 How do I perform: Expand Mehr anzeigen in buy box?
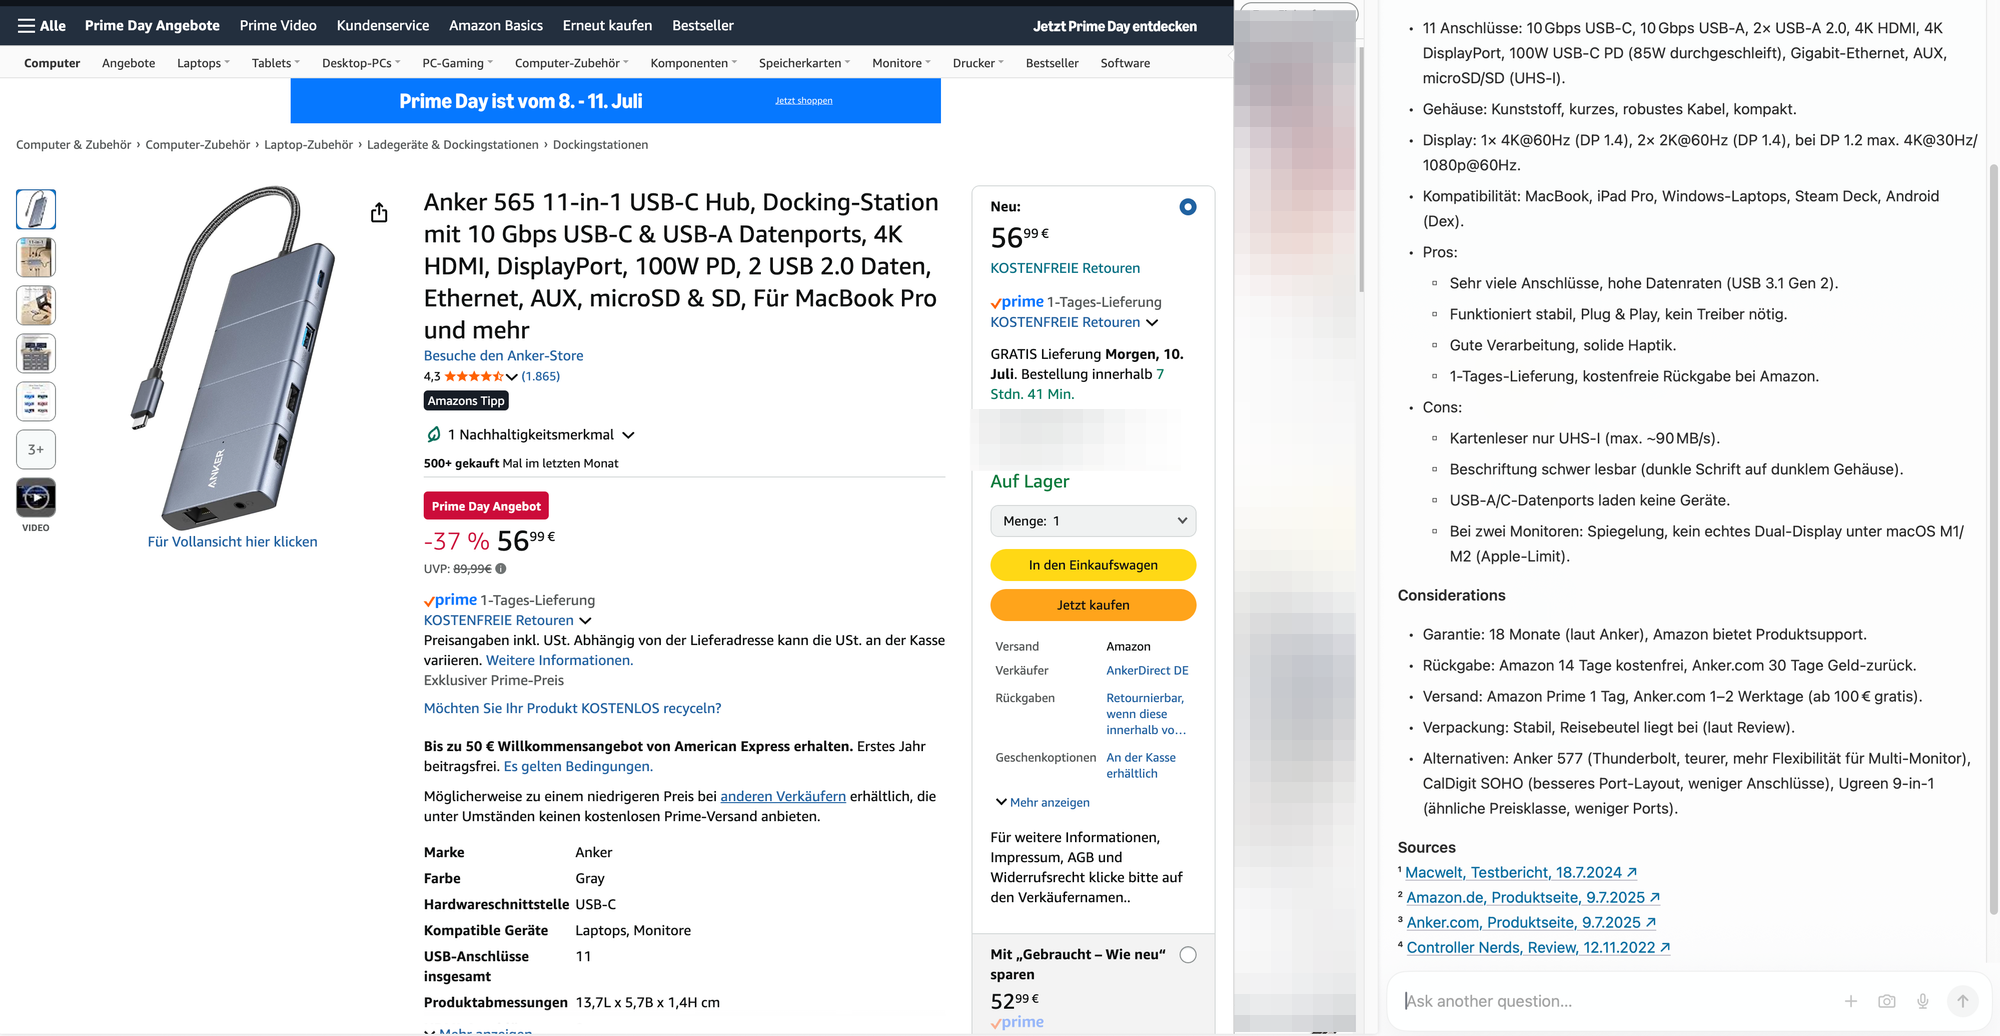point(1042,803)
